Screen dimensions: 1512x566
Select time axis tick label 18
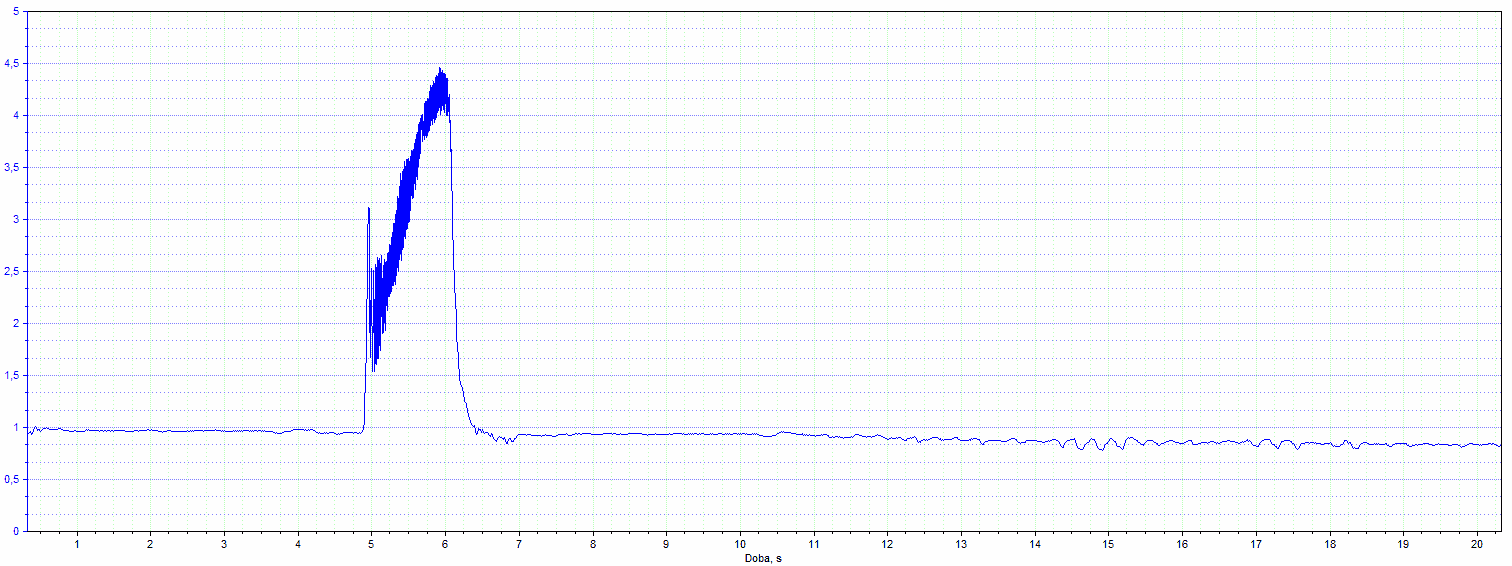1330,545
